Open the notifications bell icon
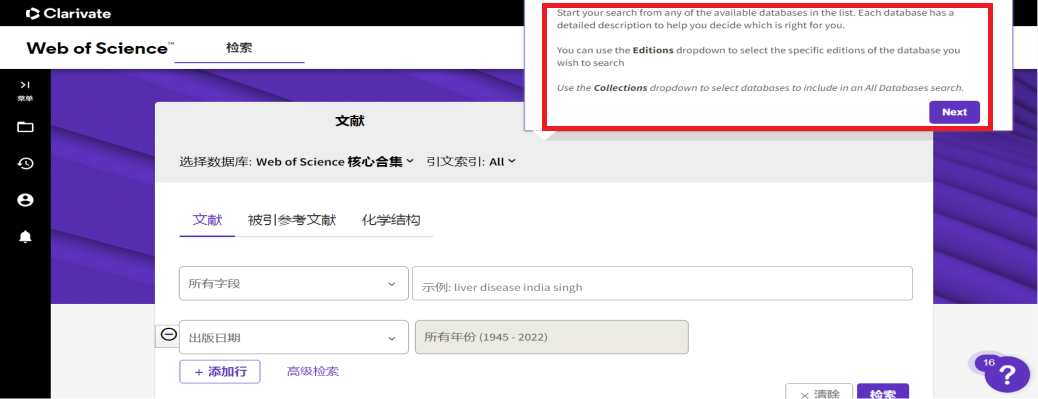 (25, 237)
